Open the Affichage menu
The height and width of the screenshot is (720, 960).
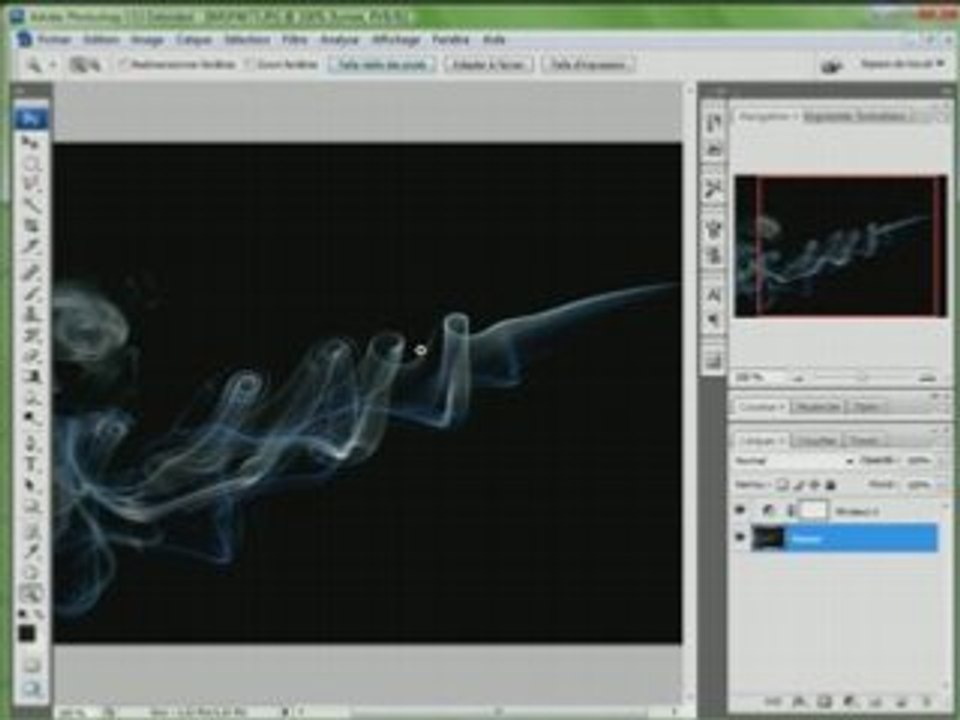tap(396, 40)
